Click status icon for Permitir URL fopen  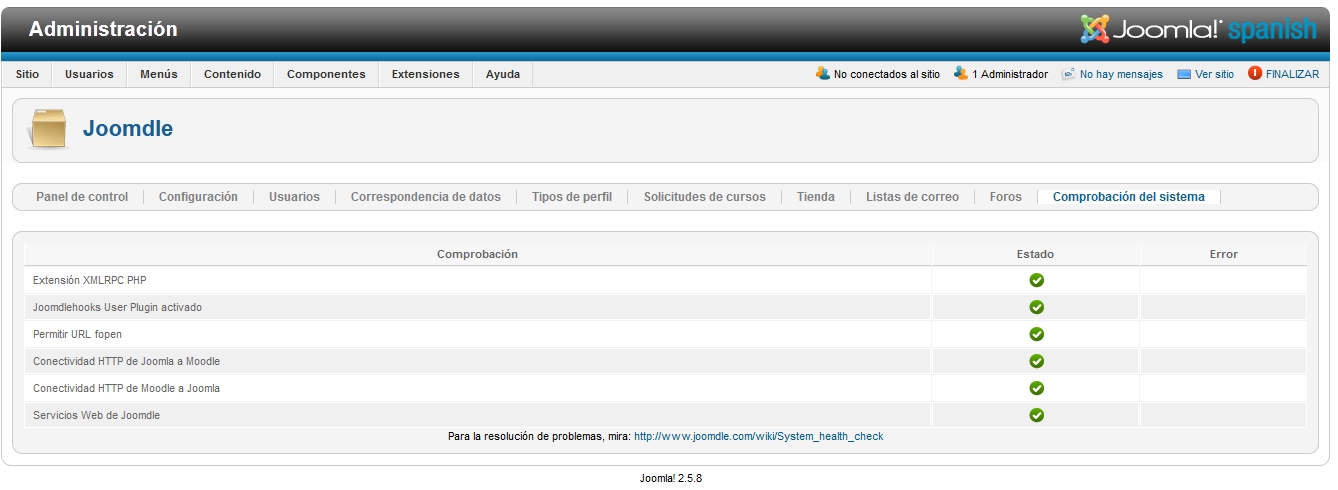pos(1036,334)
